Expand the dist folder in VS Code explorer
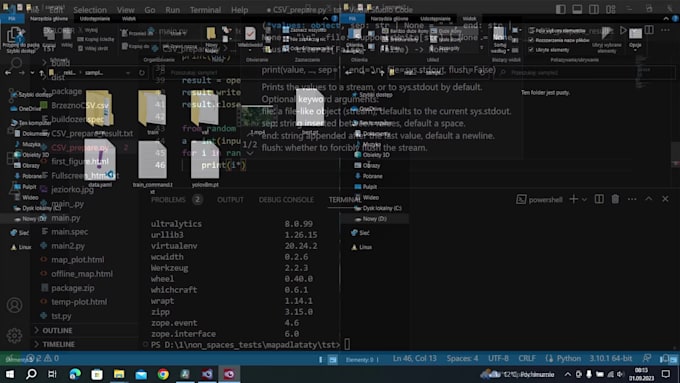The width and height of the screenshot is (680, 383). (x=58, y=77)
